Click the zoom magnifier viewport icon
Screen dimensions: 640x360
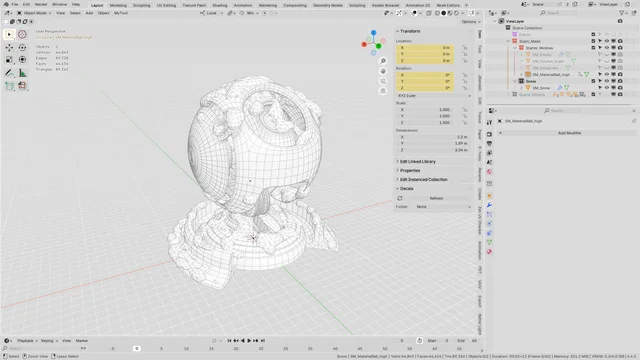click(x=383, y=61)
